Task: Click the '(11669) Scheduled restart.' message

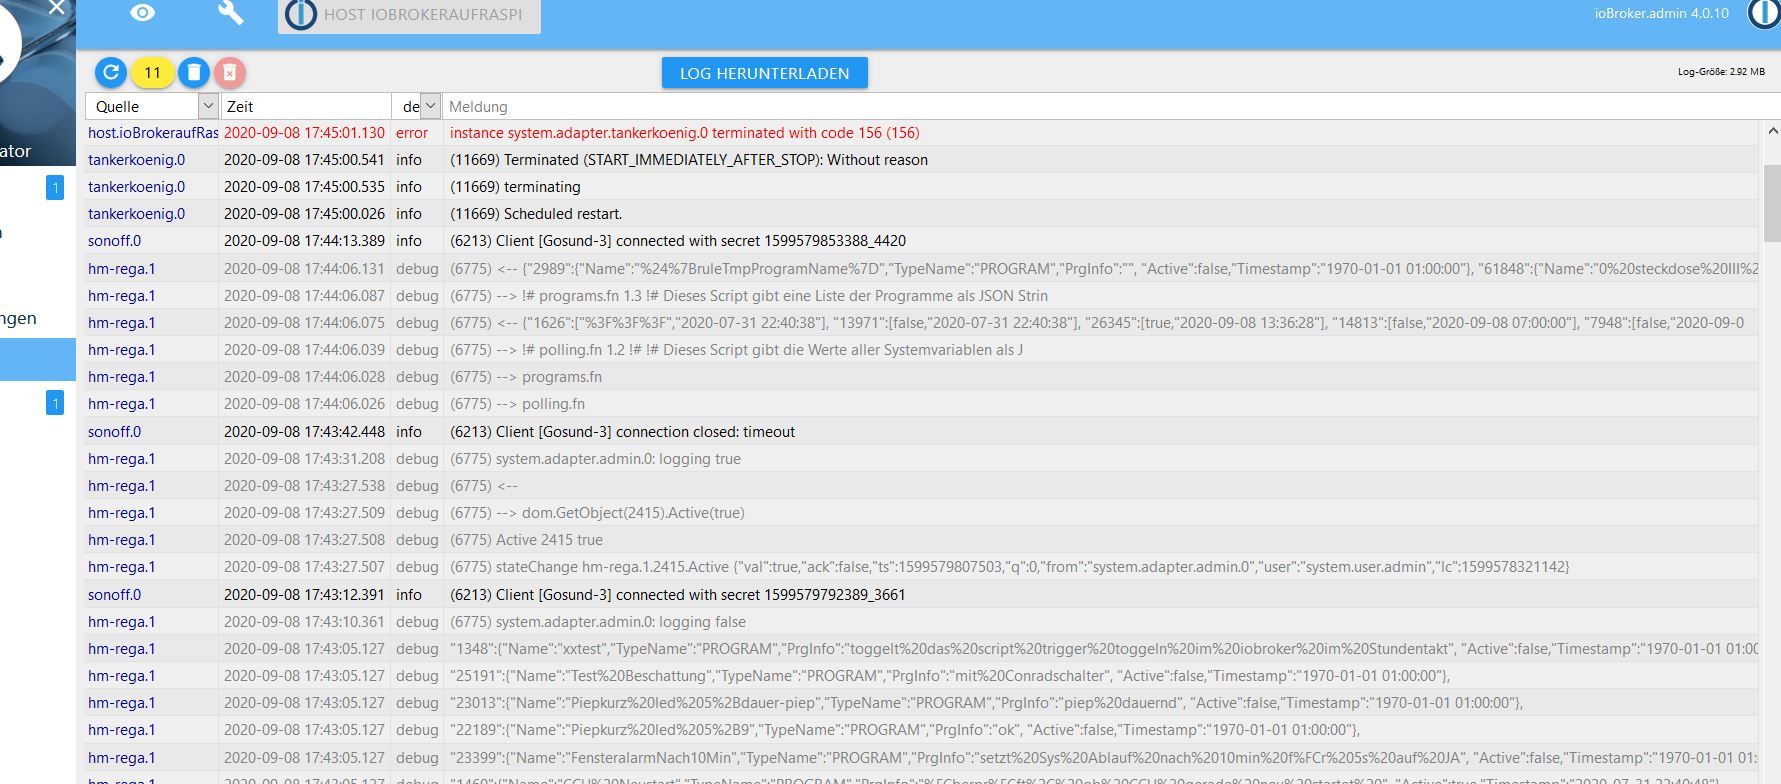Action: (x=536, y=213)
